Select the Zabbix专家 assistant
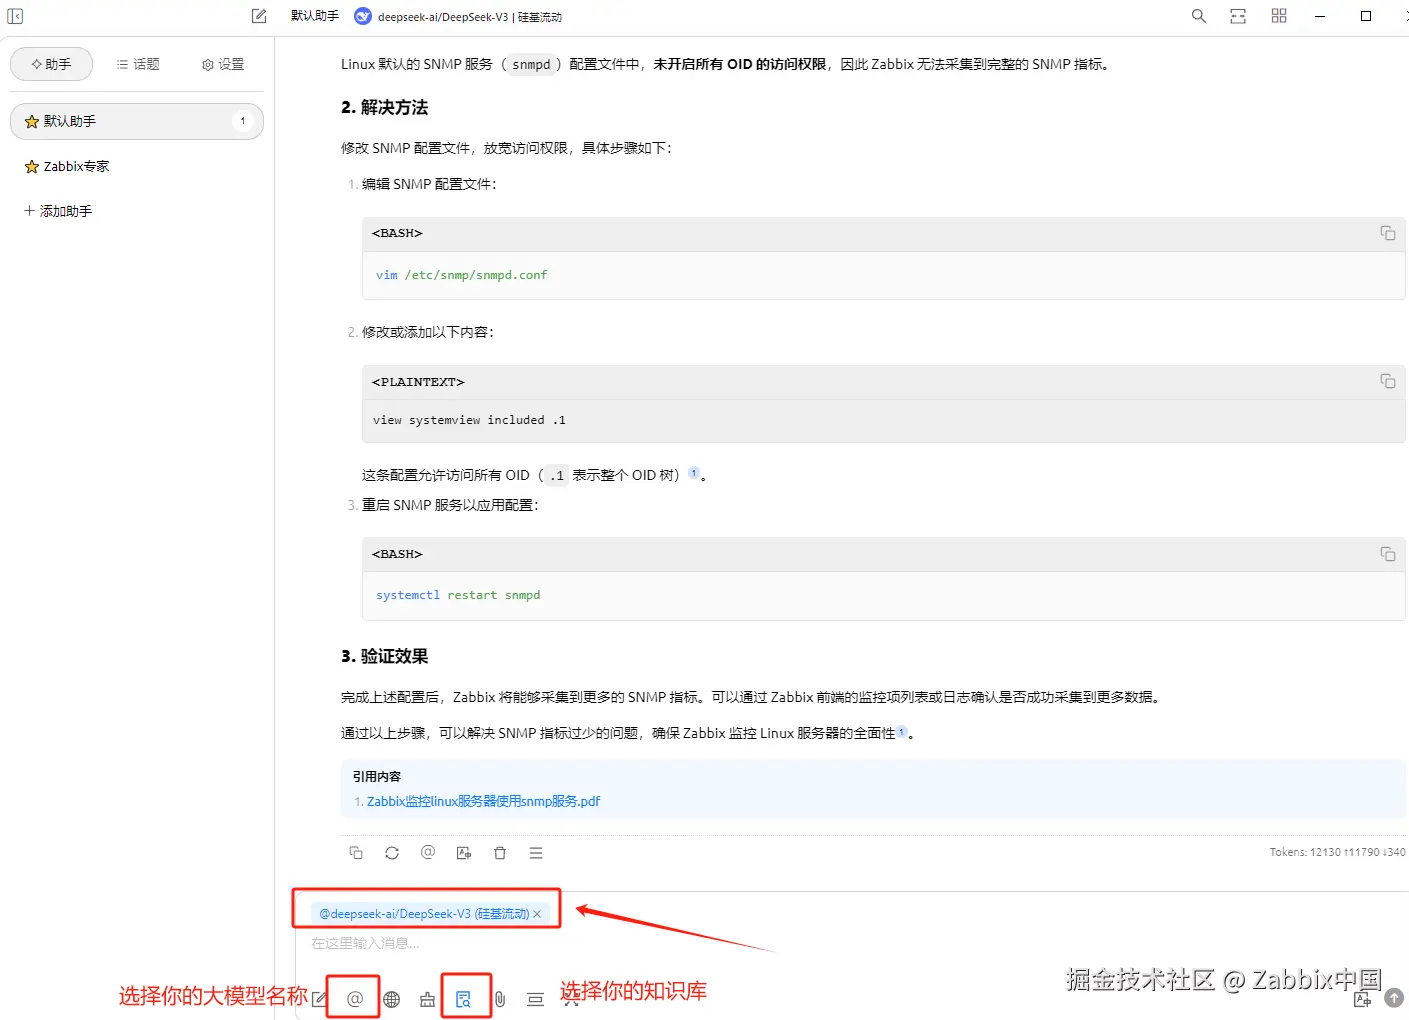The width and height of the screenshot is (1409, 1020). pos(137,166)
